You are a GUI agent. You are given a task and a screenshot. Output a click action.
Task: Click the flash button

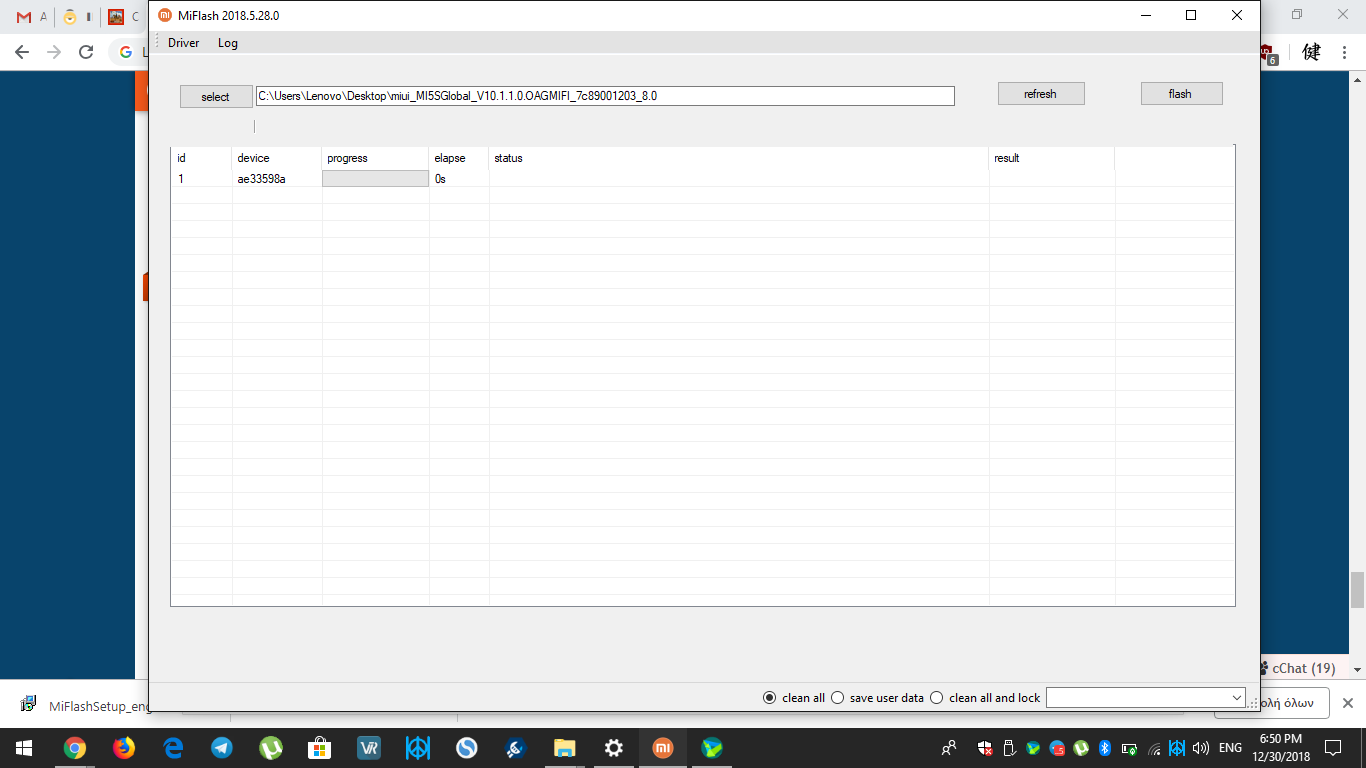(1181, 94)
